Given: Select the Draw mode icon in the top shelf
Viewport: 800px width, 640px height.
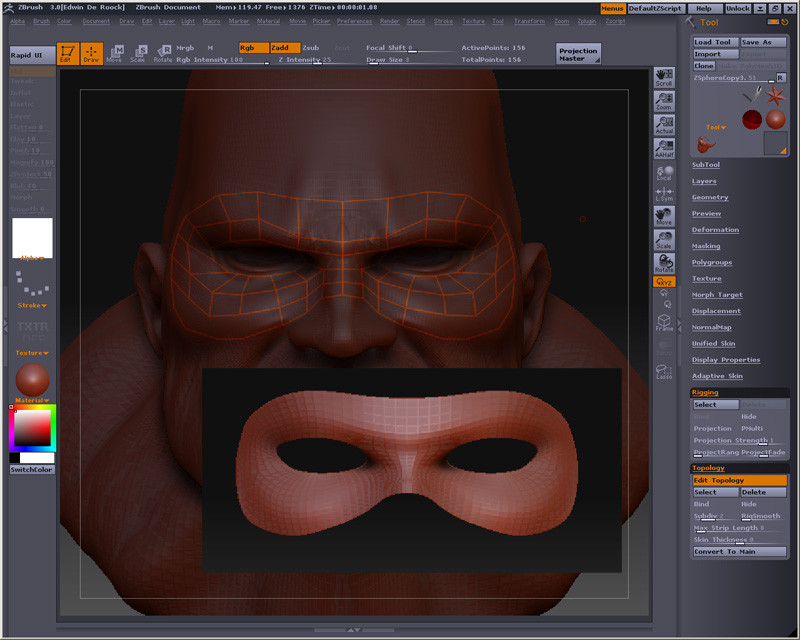Looking at the screenshot, I should 91,53.
